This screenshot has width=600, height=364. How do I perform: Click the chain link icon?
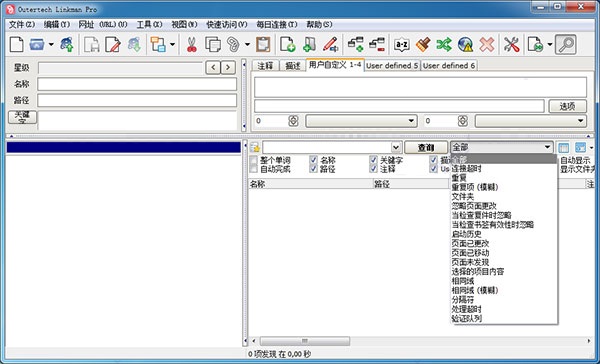point(233,44)
